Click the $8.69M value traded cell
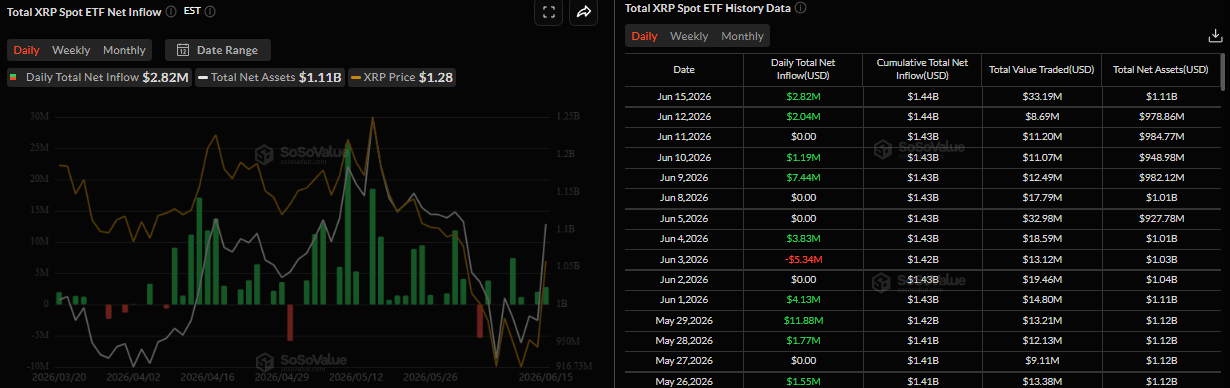1230x388 pixels. point(1041,117)
